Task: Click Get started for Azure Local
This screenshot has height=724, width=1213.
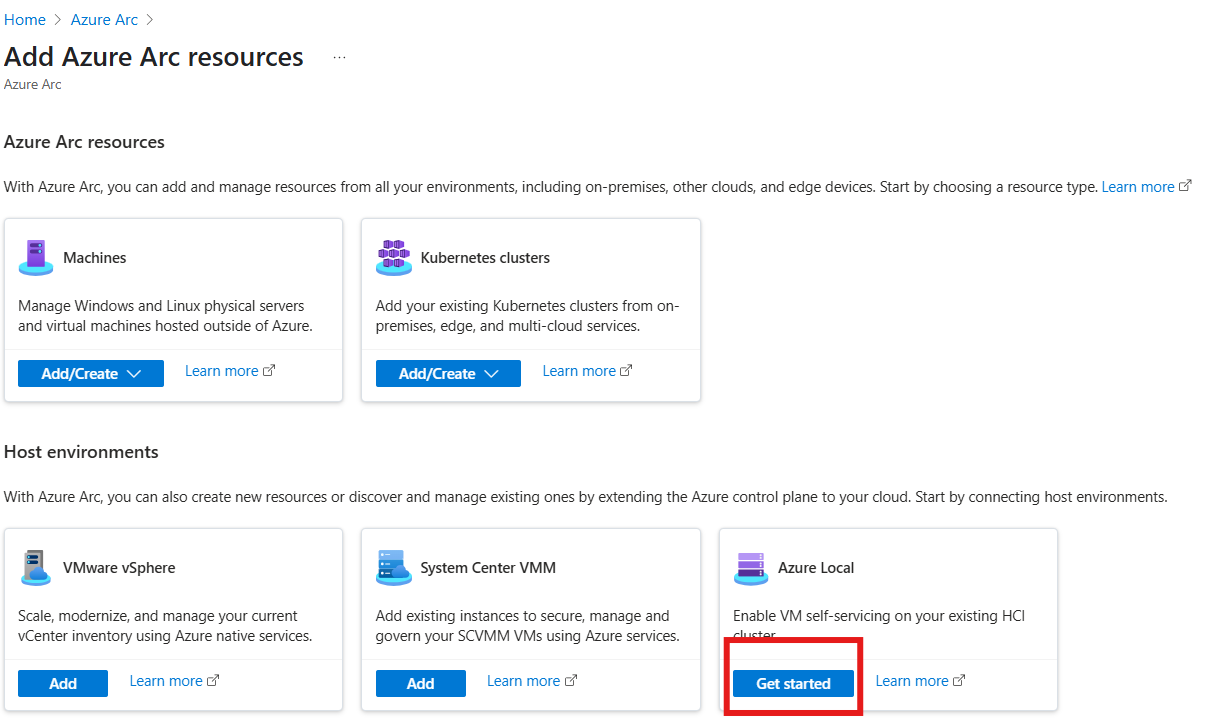Action: coord(794,684)
